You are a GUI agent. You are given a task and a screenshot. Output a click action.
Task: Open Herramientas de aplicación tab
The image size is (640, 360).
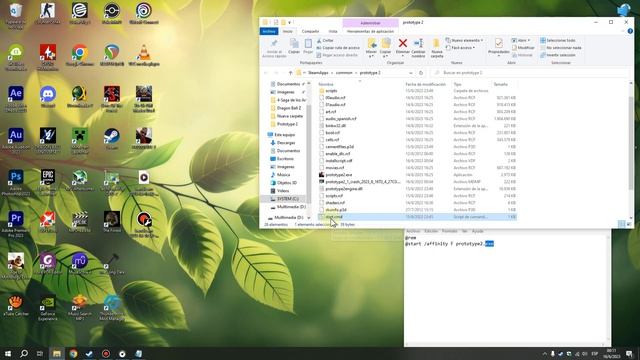[371, 31]
